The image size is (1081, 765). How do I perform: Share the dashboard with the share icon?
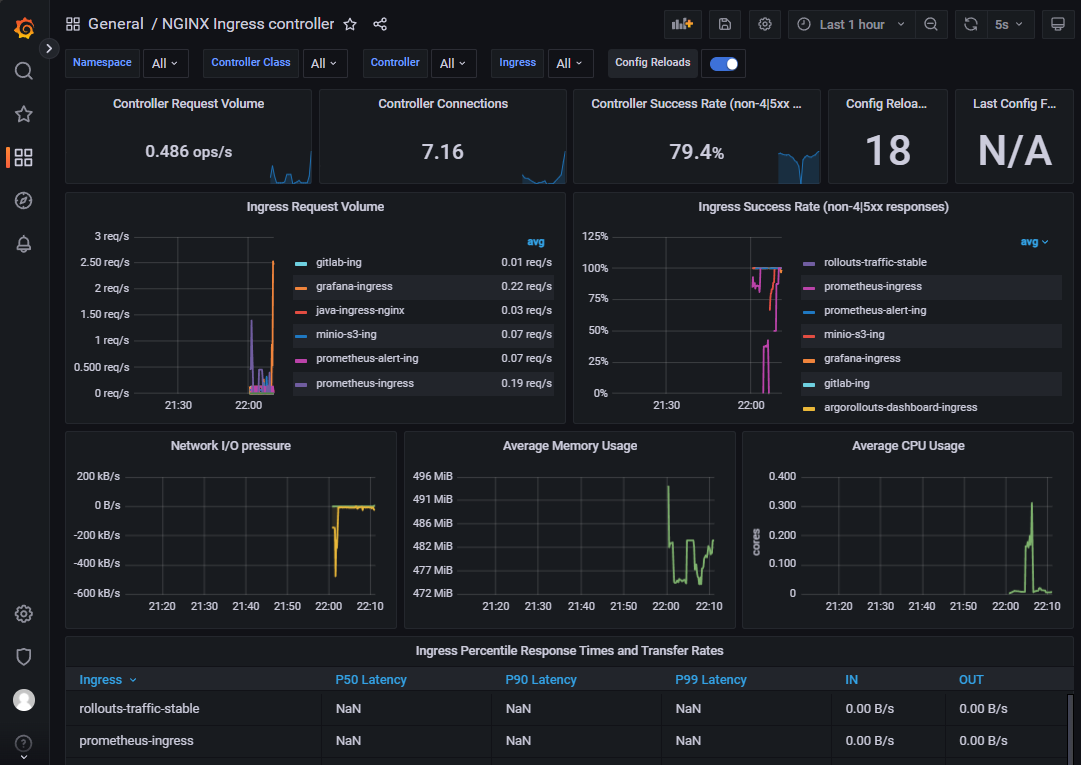pos(380,24)
